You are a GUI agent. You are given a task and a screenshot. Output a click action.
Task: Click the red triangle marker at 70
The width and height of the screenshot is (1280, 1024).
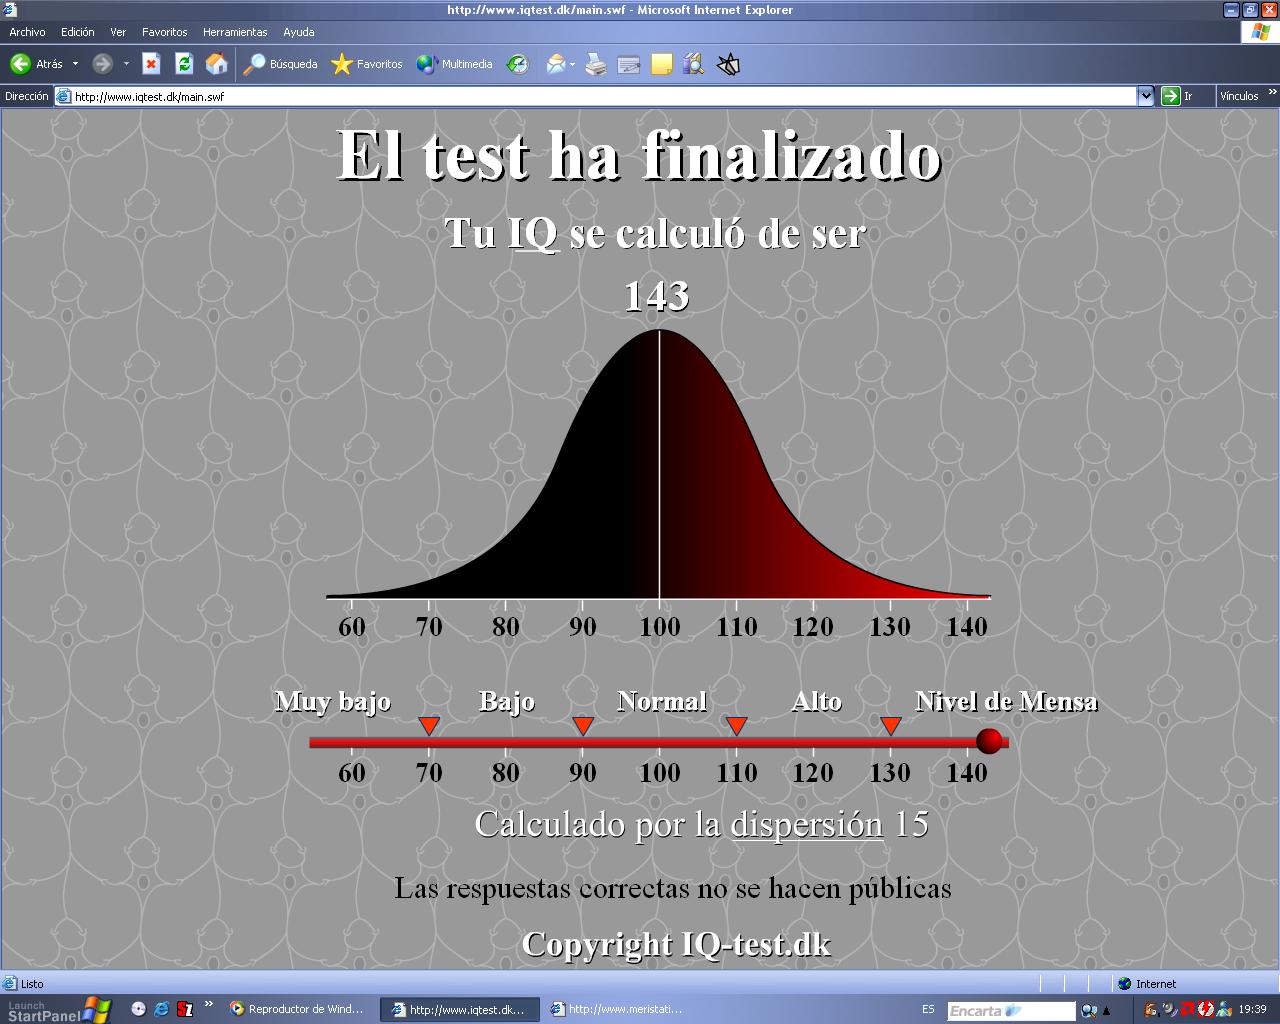coord(429,726)
